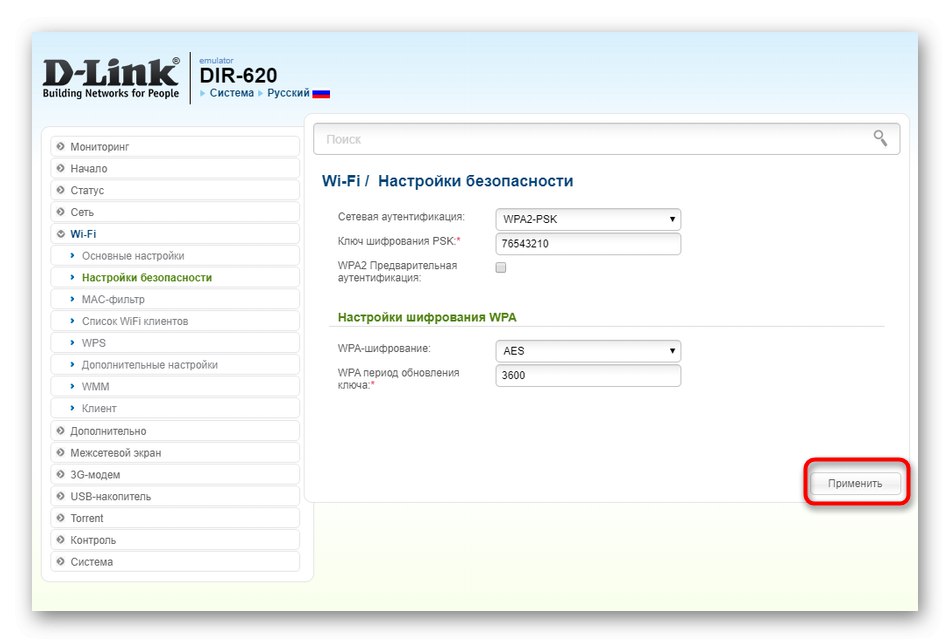Click the magnifier search icon
This screenshot has height=643, width=950.
point(880,138)
